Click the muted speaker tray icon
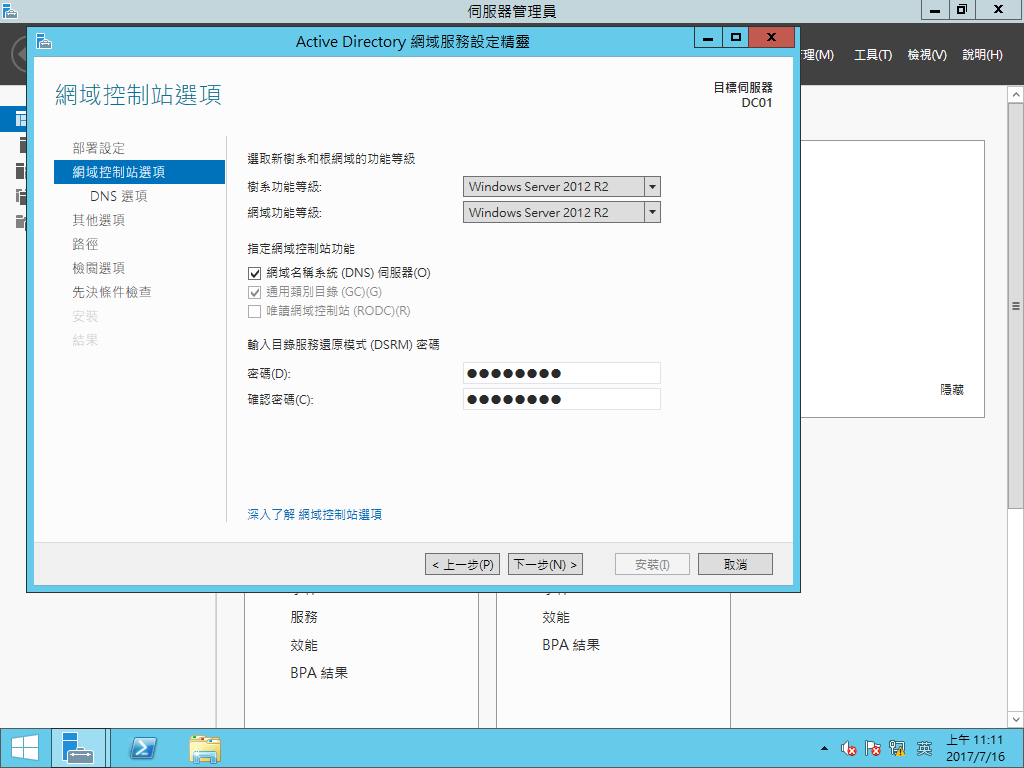This screenshot has width=1024, height=768. pos(848,748)
